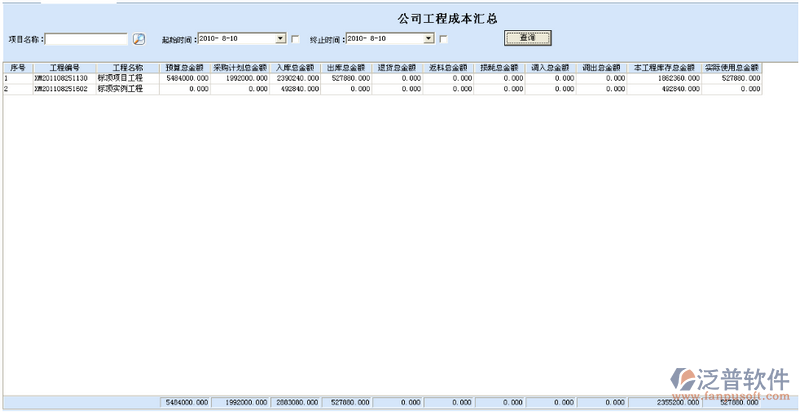Click the 预算总金额 column header
The image size is (800, 412).
[x=185, y=68]
